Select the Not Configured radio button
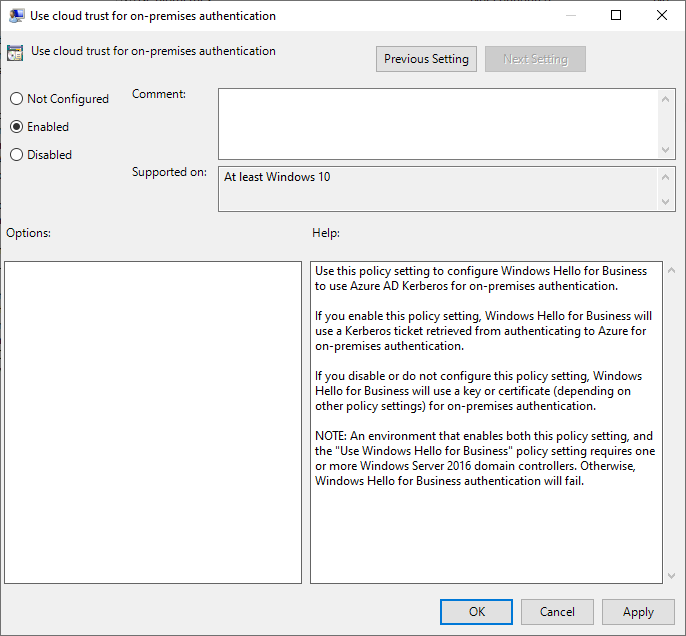This screenshot has height=636, width=686. coord(16,99)
